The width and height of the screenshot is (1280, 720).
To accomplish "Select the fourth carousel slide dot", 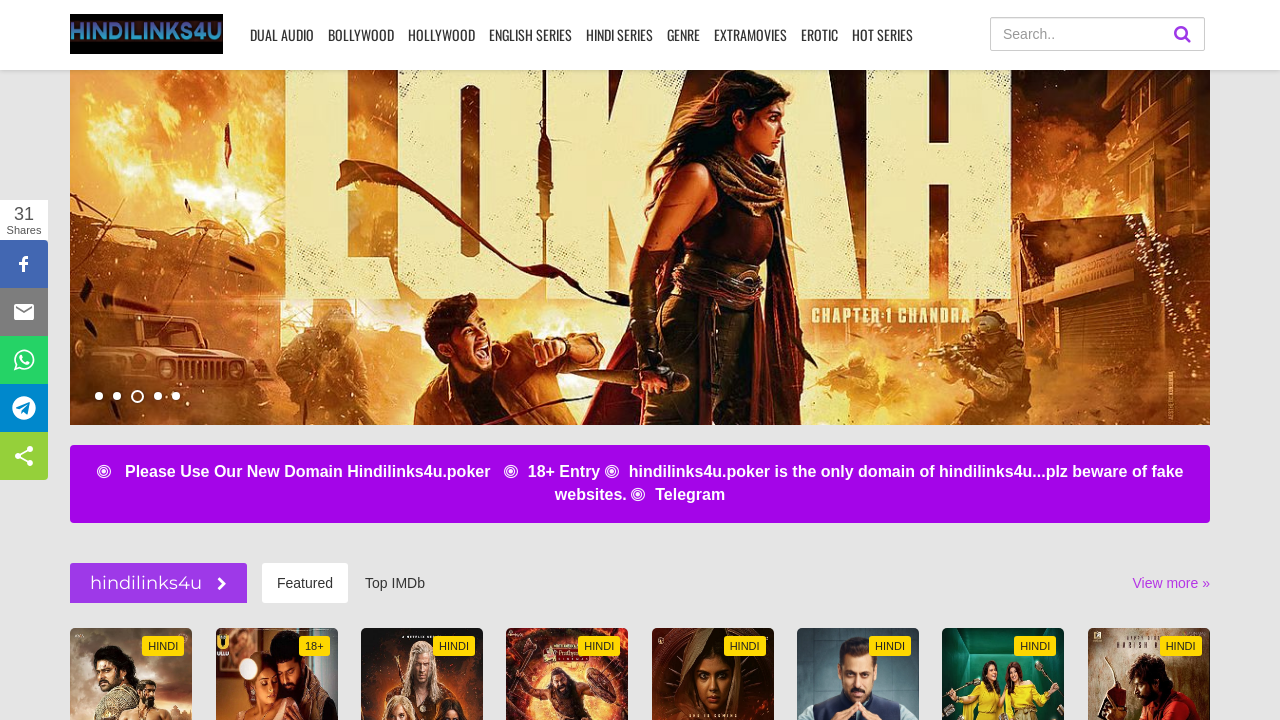I will [x=158, y=396].
